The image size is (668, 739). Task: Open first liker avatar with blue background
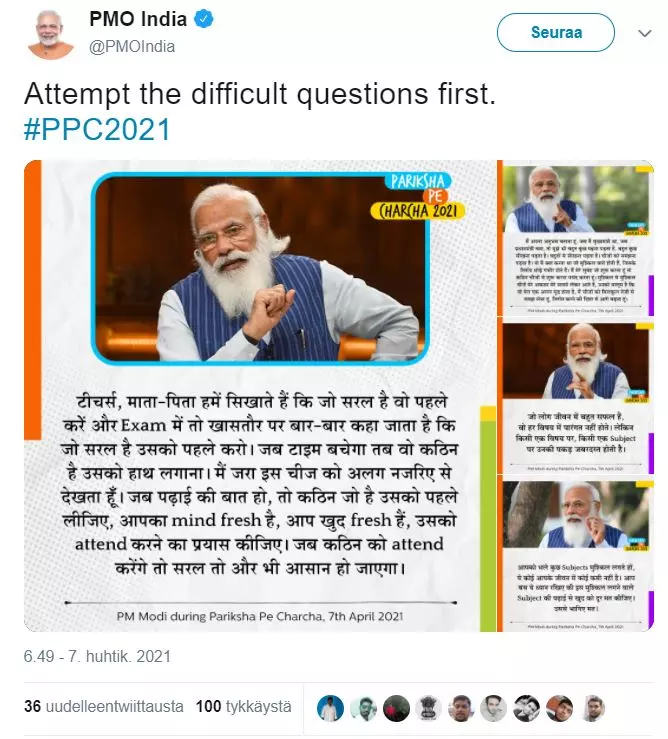click(330, 708)
